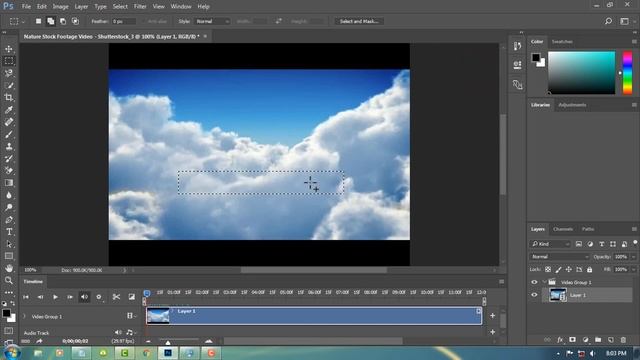Viewport: 640px width, 360px height.
Task: Select the Brush tool
Action: tap(9, 134)
